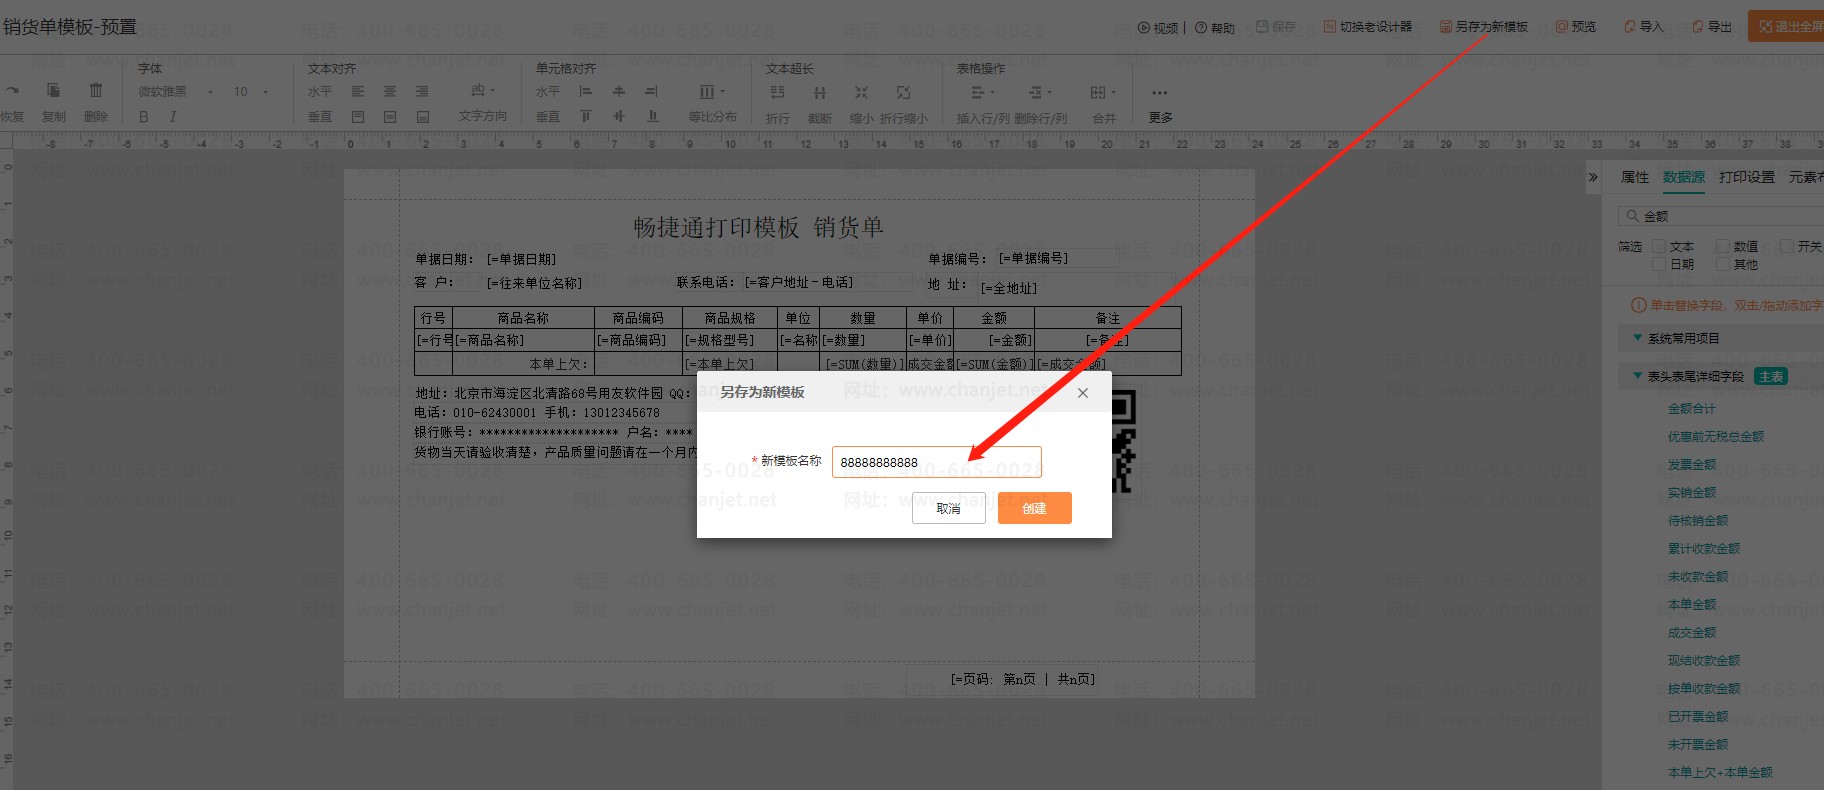Click the 新模板名称 input field

[937, 462]
